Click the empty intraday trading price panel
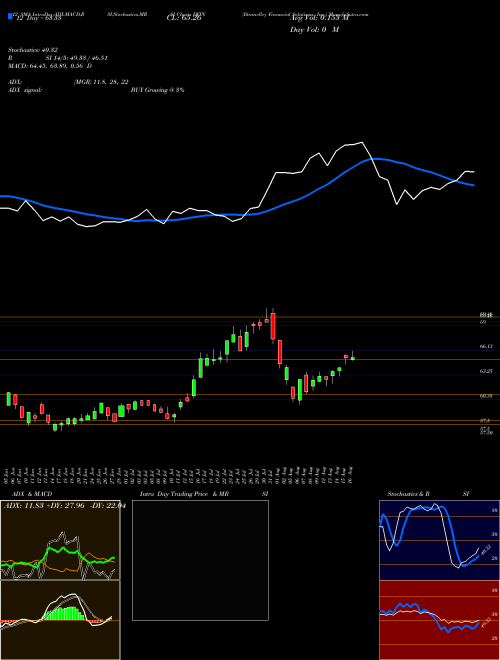Screen dimensions: 500x660 [x=200, y=560]
